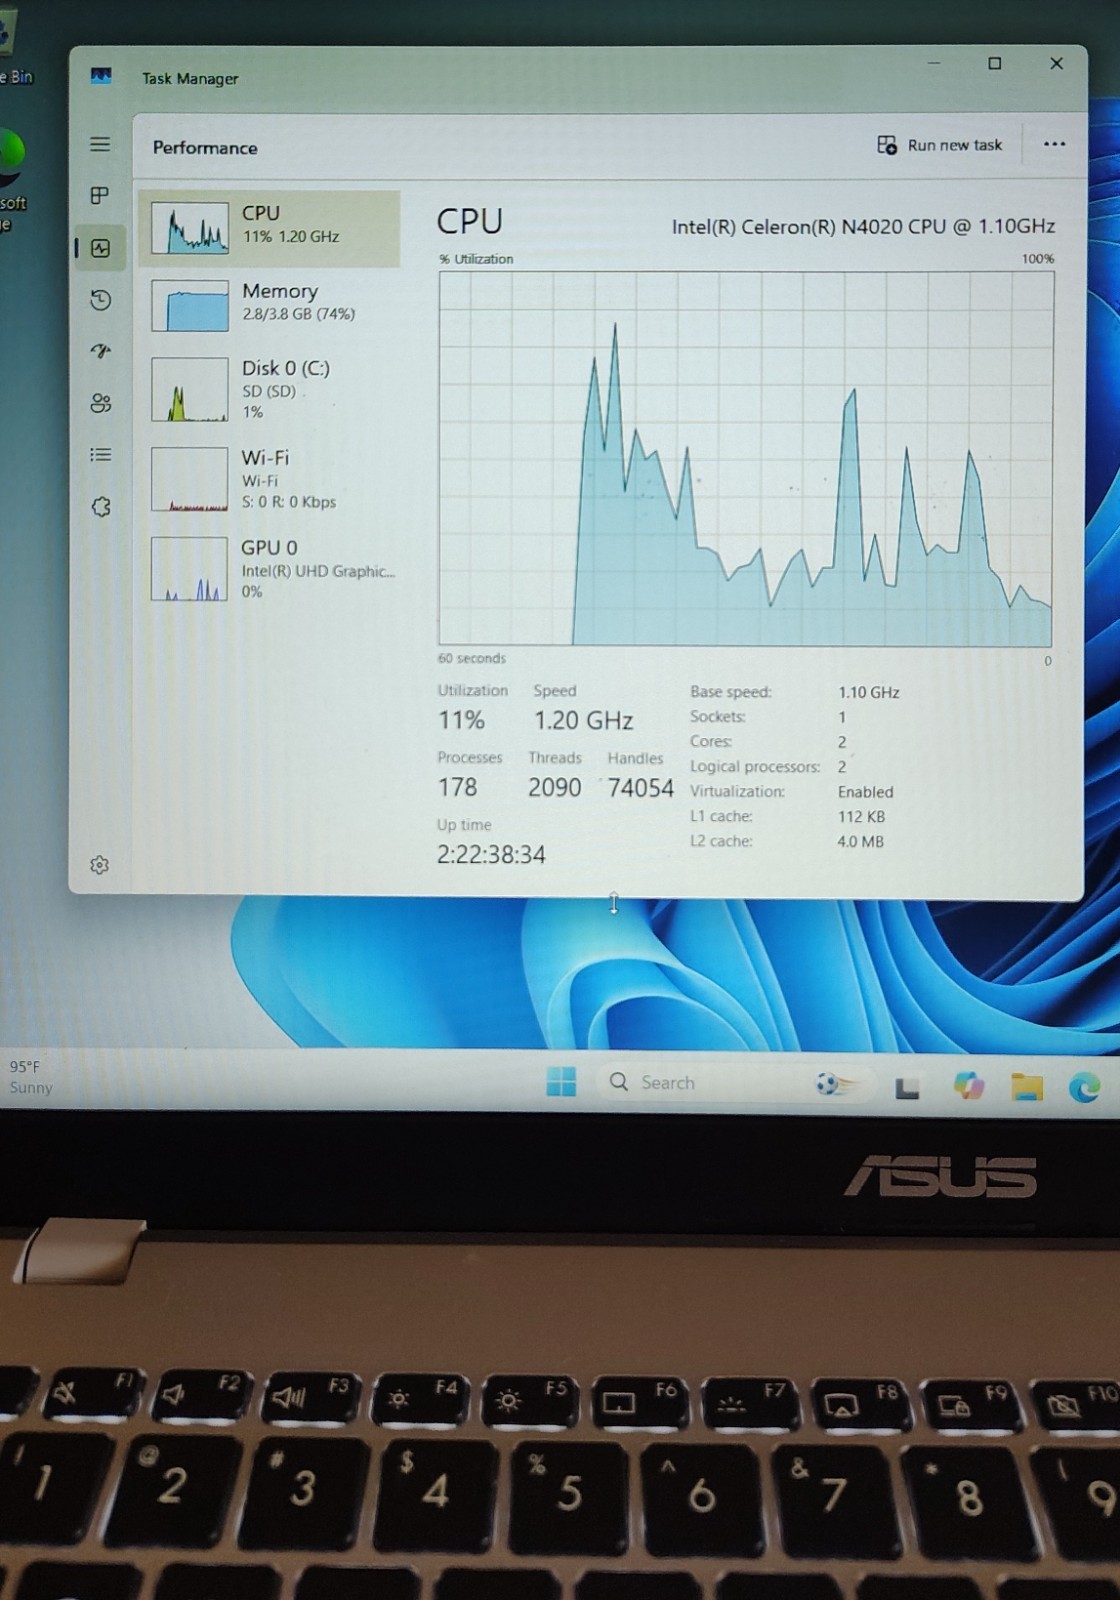Open the Windows Start menu
Image resolution: width=1120 pixels, height=1600 pixels.
(x=561, y=1082)
